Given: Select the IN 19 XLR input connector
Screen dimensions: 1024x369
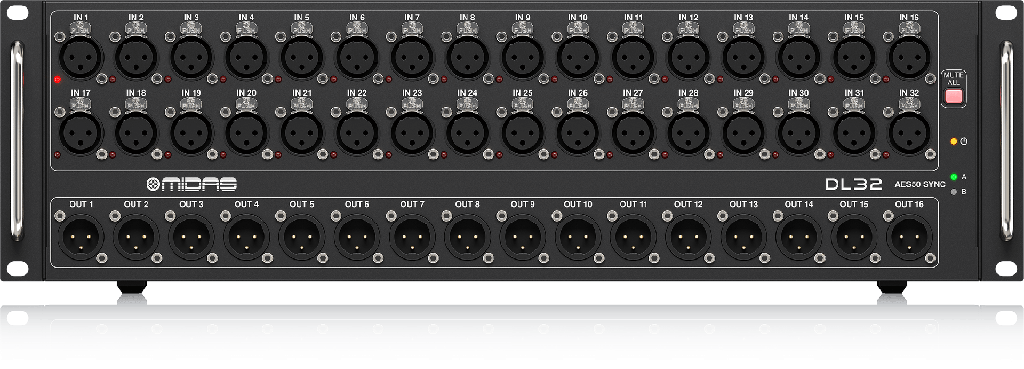Looking at the screenshot, I should coord(191,133).
